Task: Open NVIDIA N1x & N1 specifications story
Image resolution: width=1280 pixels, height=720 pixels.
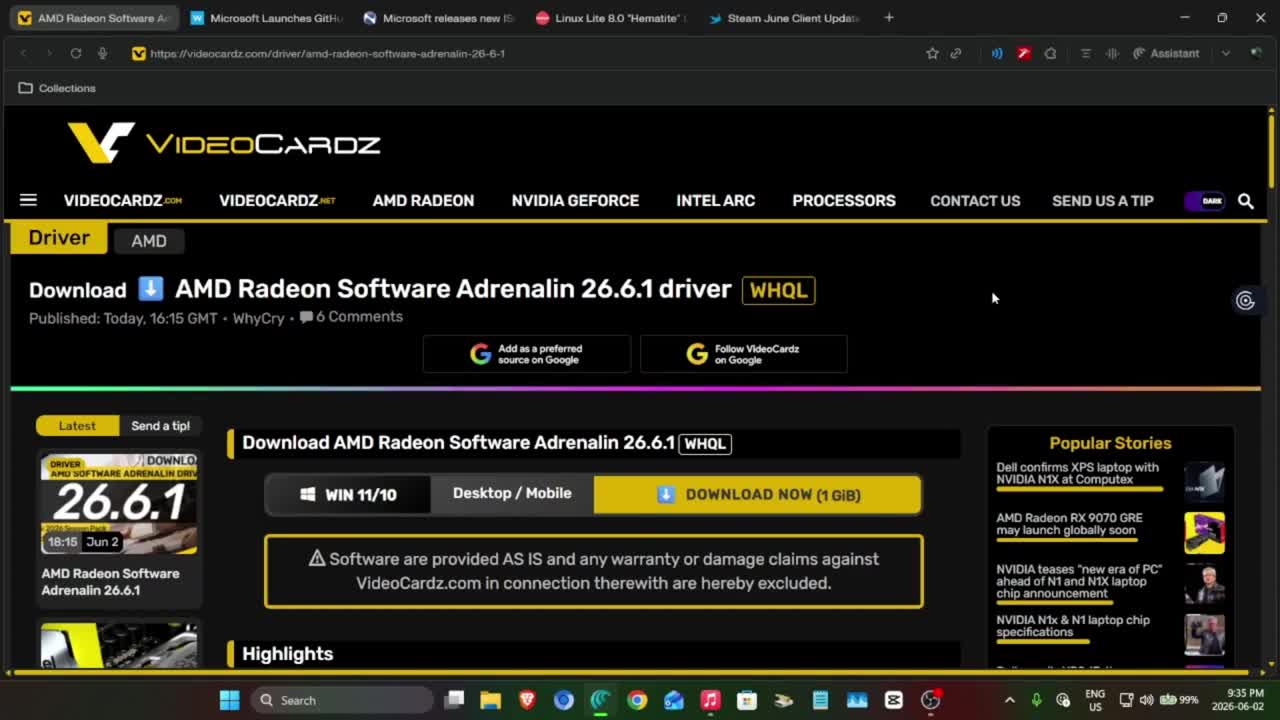Action: pyautogui.click(x=1073, y=626)
